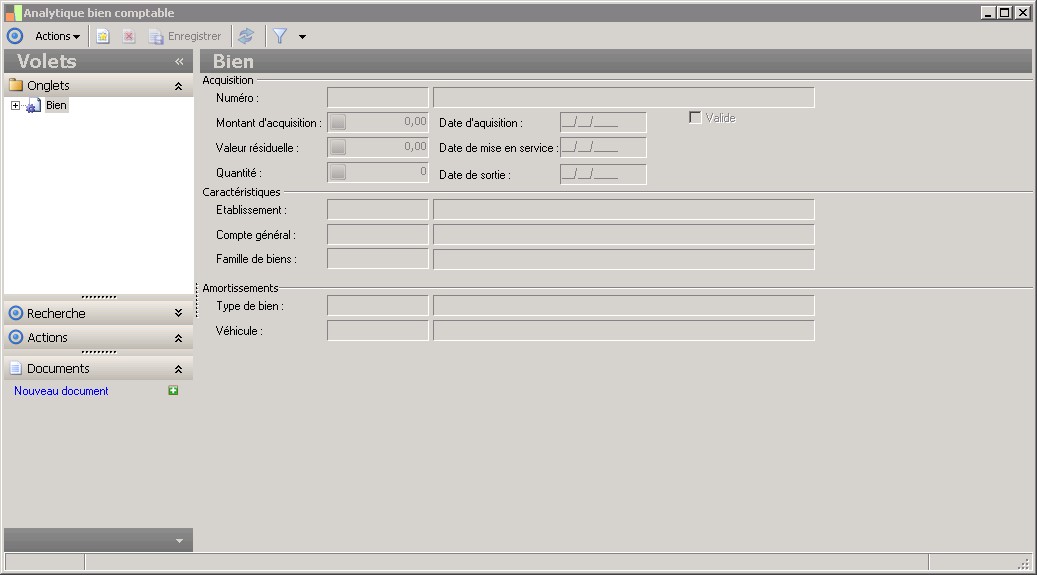
Task: Click the refresh arrows toolbar icon
Action: [246, 36]
